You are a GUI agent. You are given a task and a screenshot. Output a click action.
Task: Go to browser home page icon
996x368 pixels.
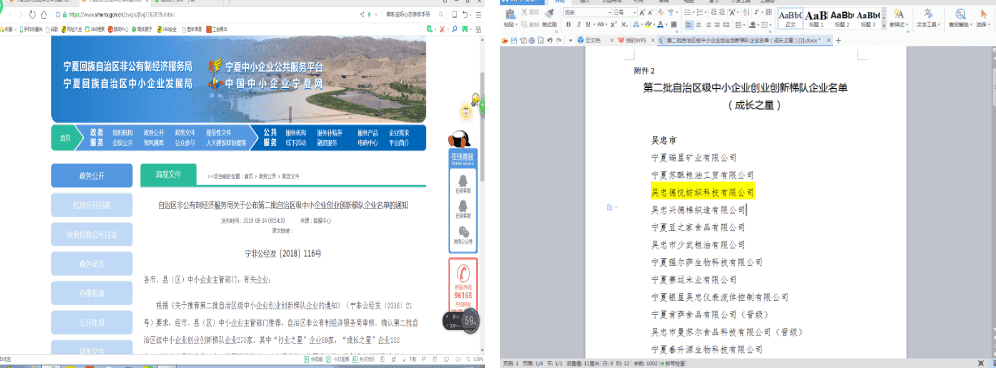point(44,15)
